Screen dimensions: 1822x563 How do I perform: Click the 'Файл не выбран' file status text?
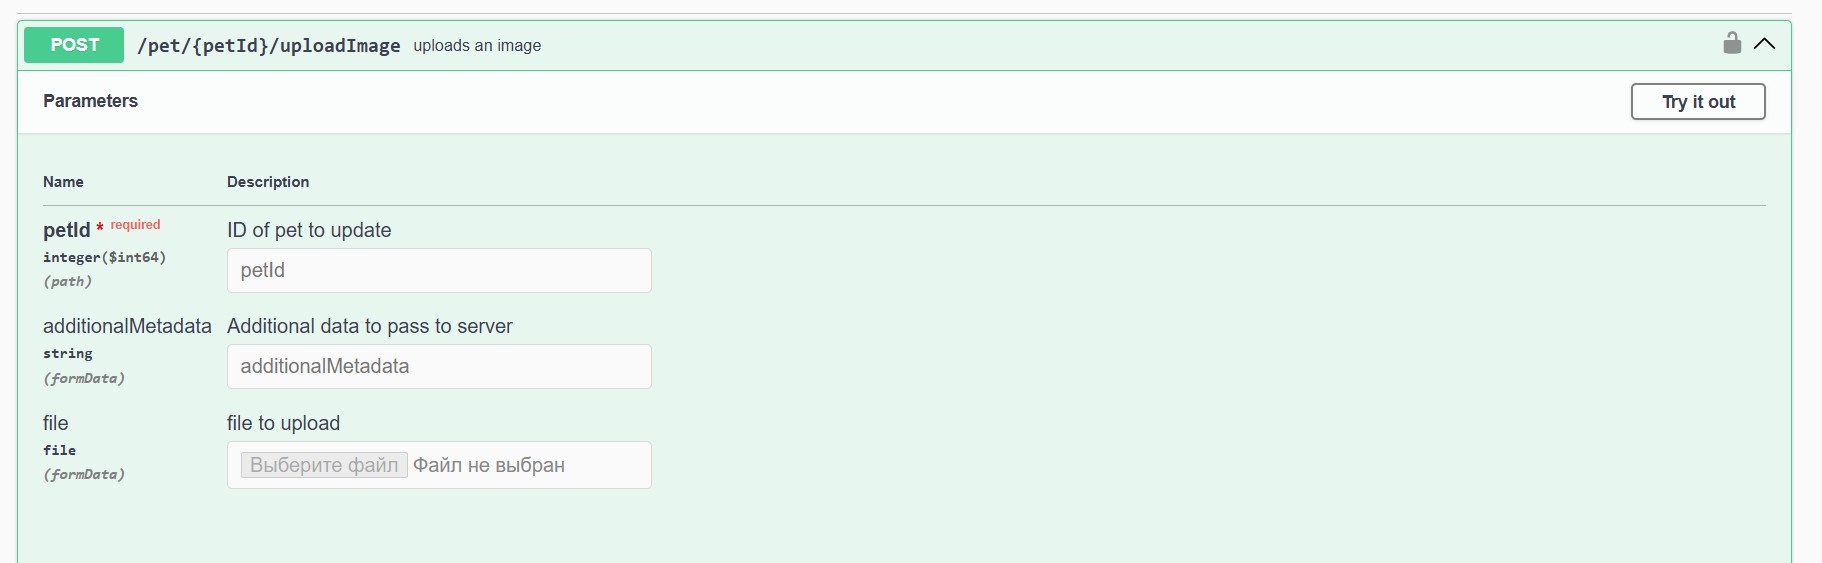pos(488,465)
